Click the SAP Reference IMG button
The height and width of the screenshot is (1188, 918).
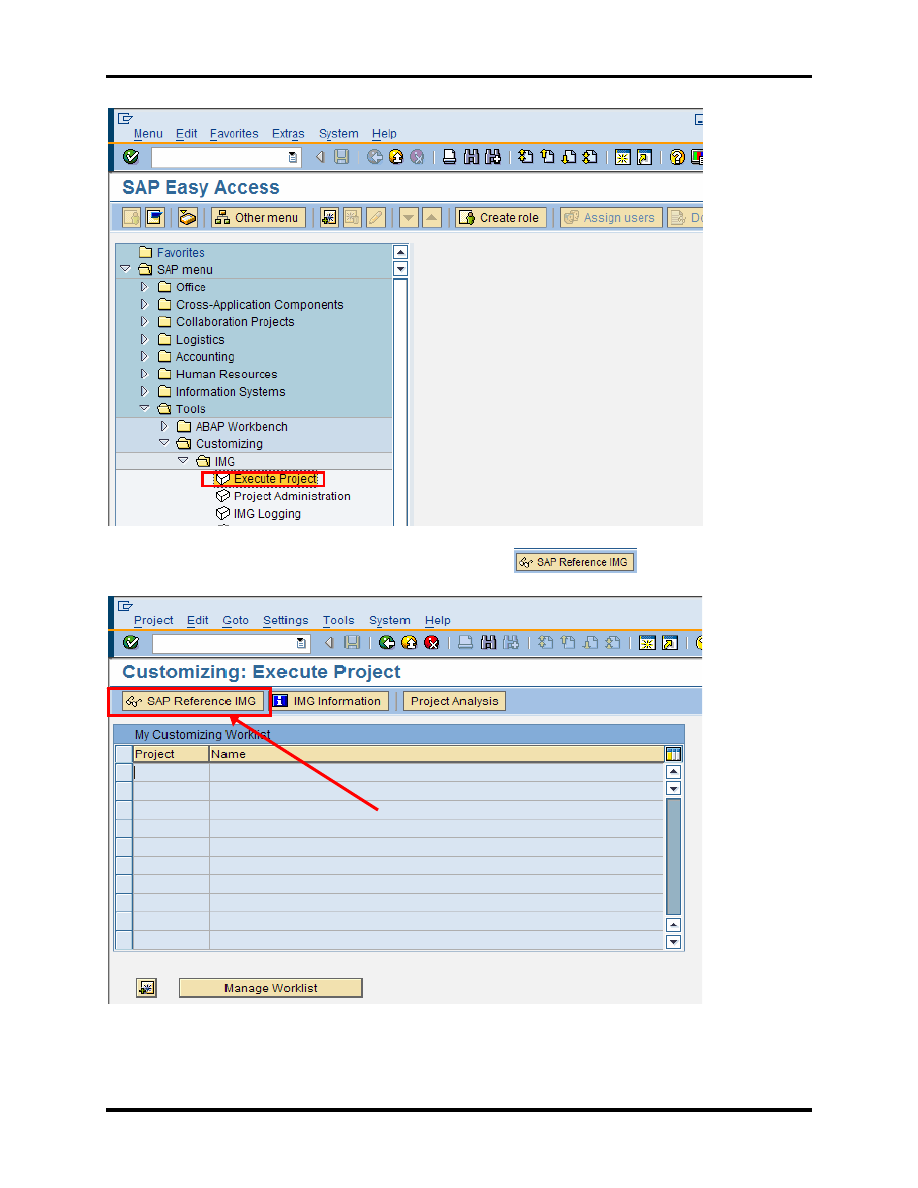(192, 701)
